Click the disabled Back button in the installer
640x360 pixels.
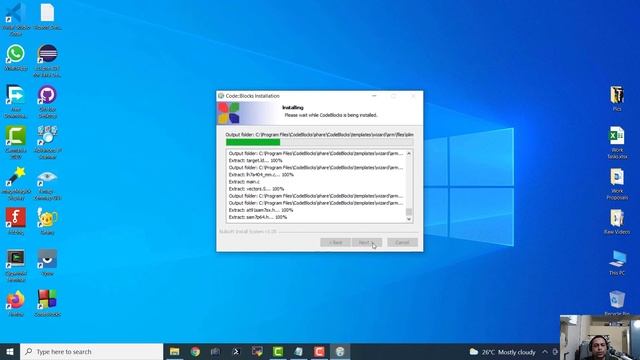(x=335, y=242)
